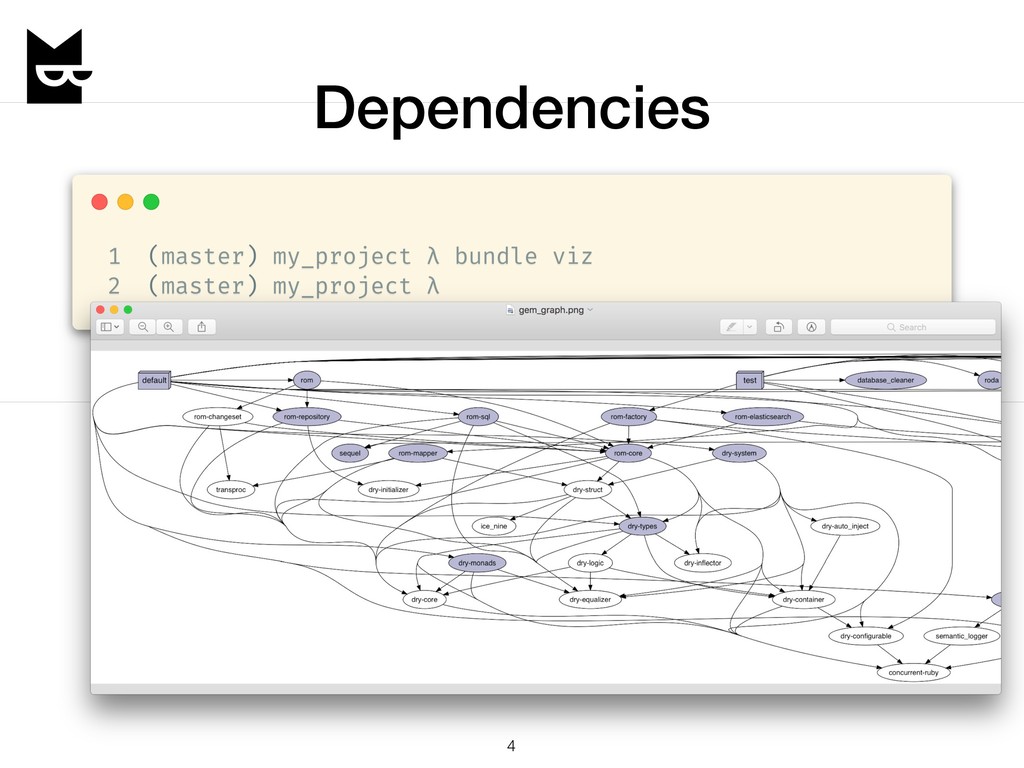This screenshot has height=768, width=1024.
Task: Close the Preview window with red button
Action: tap(100, 310)
